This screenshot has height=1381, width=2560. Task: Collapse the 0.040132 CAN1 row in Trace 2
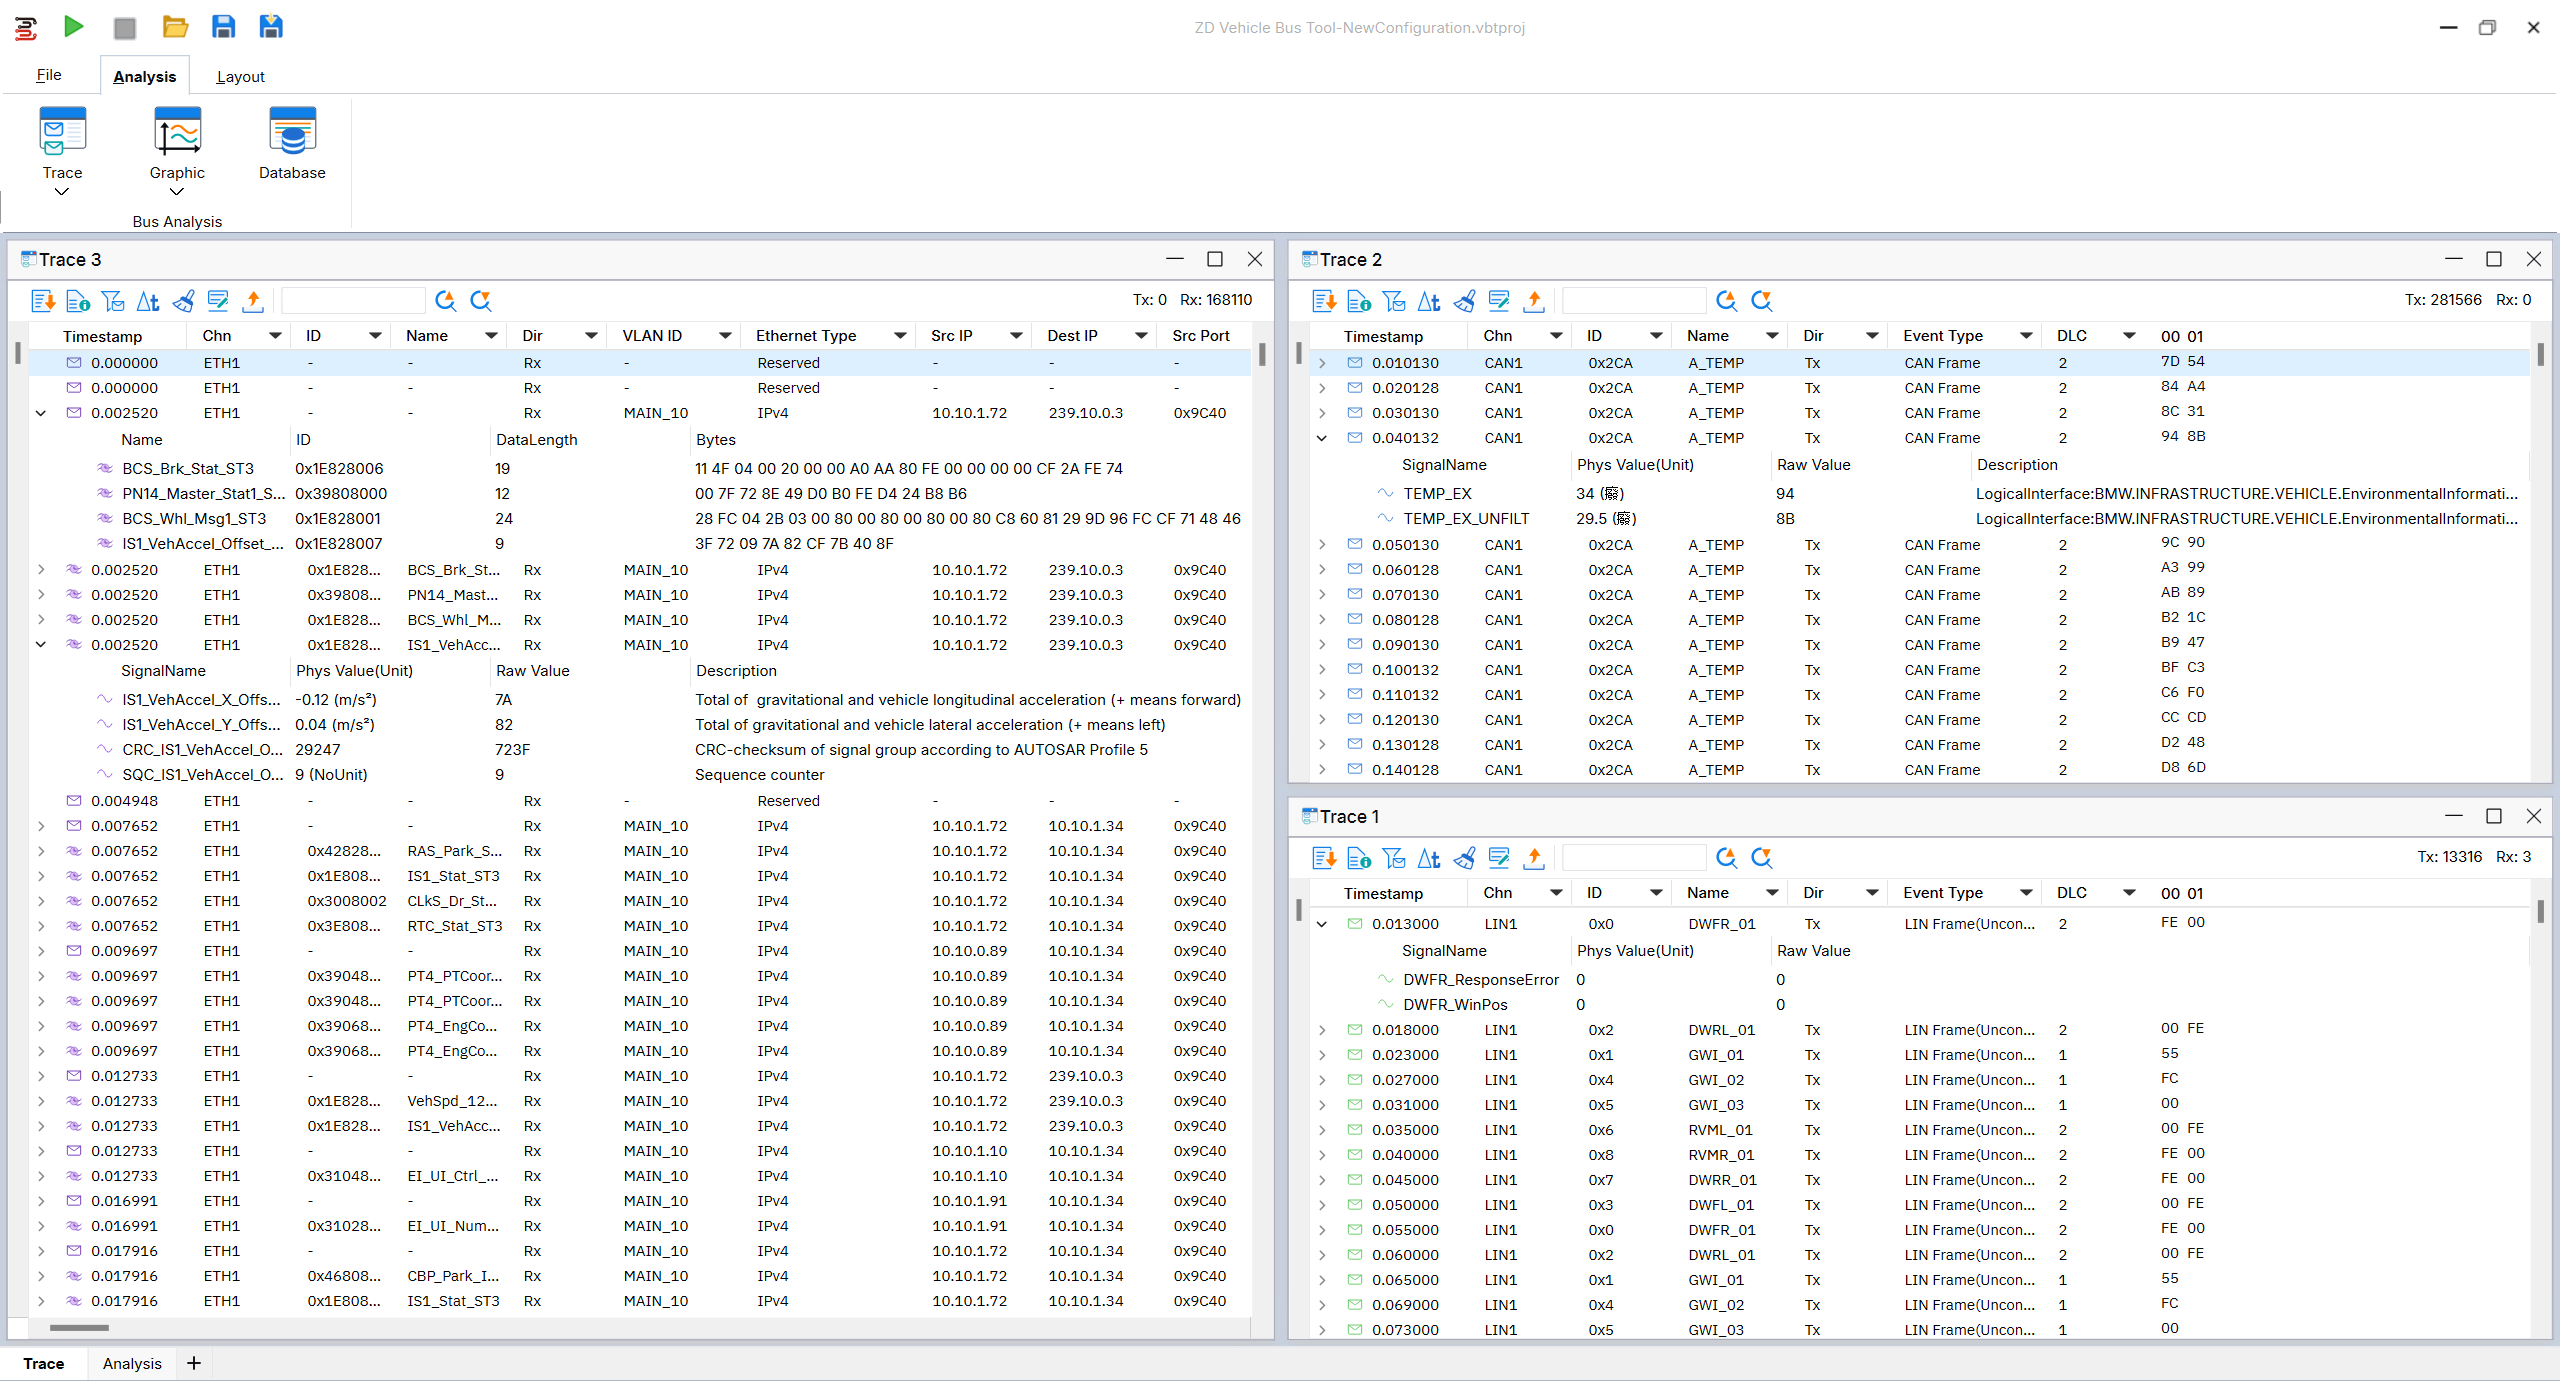(1322, 438)
